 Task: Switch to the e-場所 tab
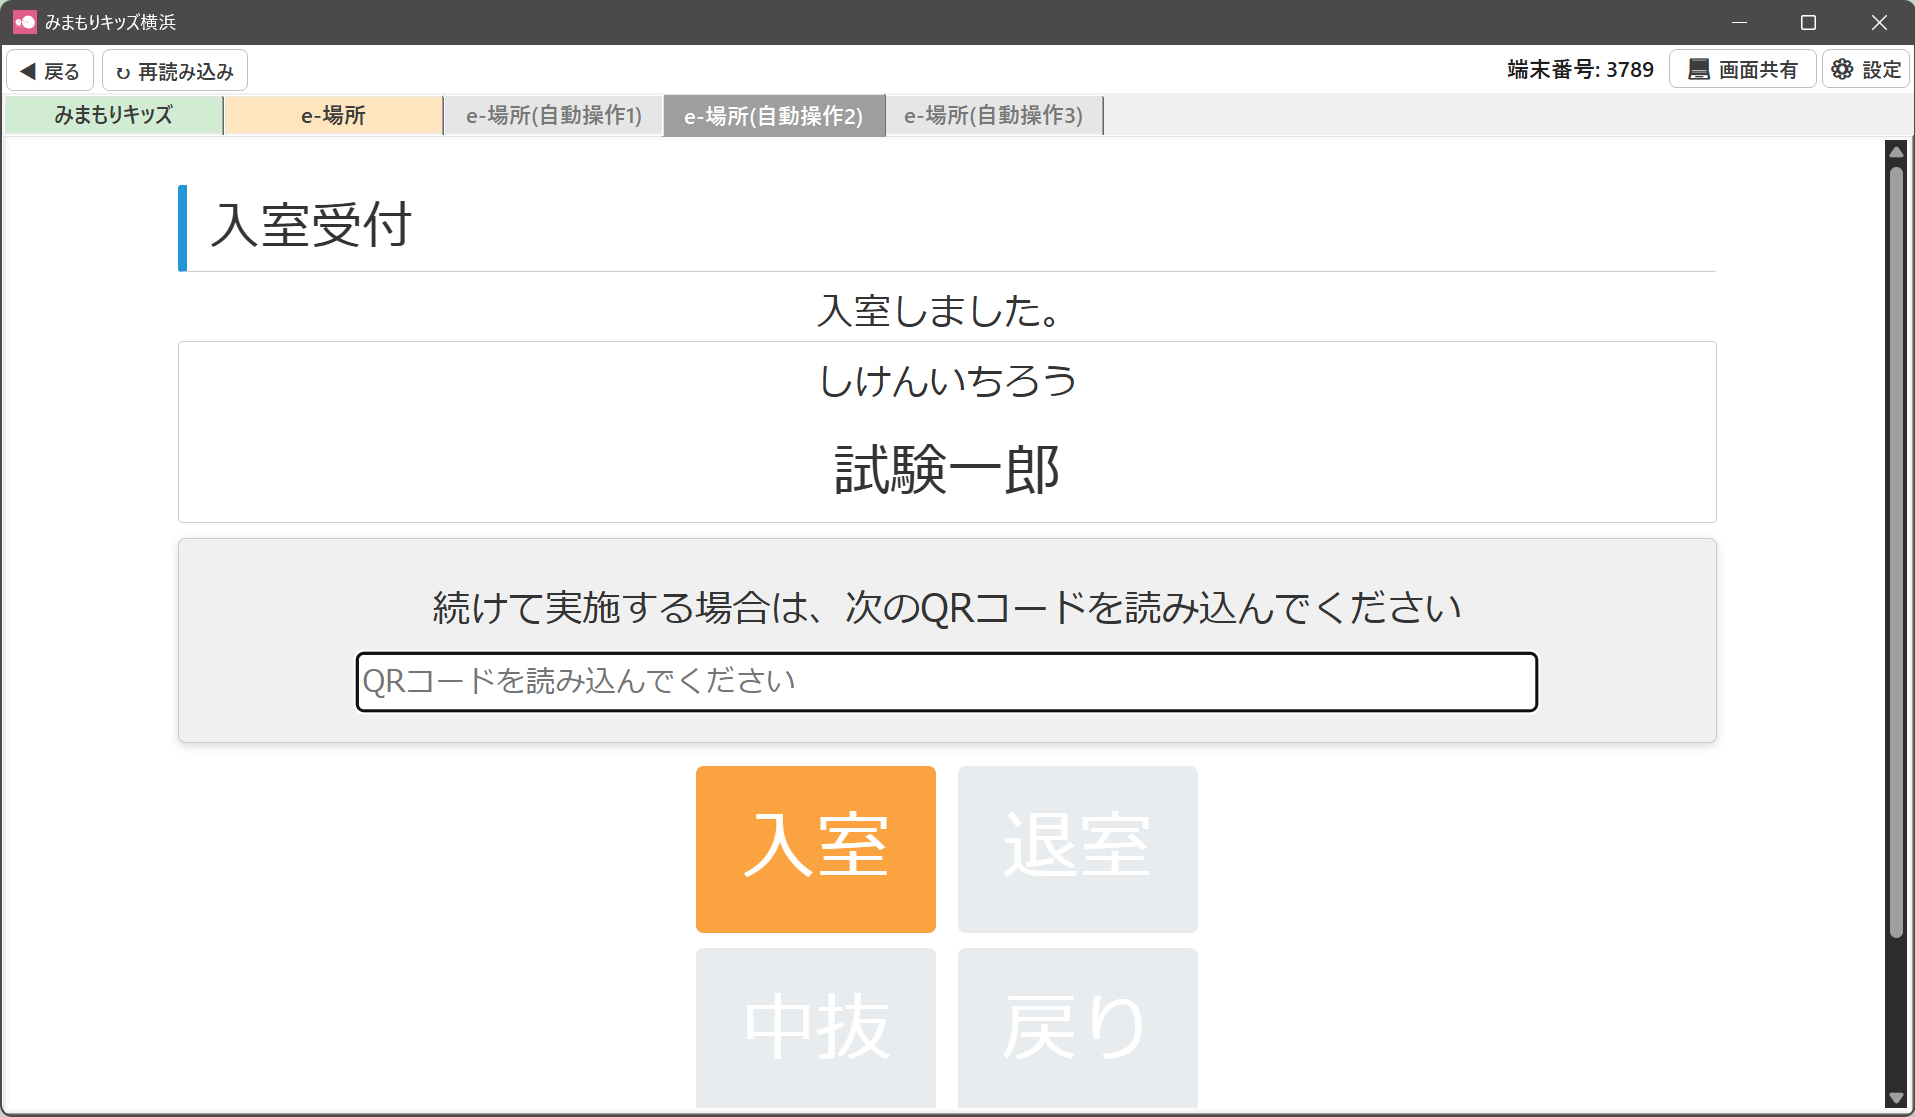[333, 115]
